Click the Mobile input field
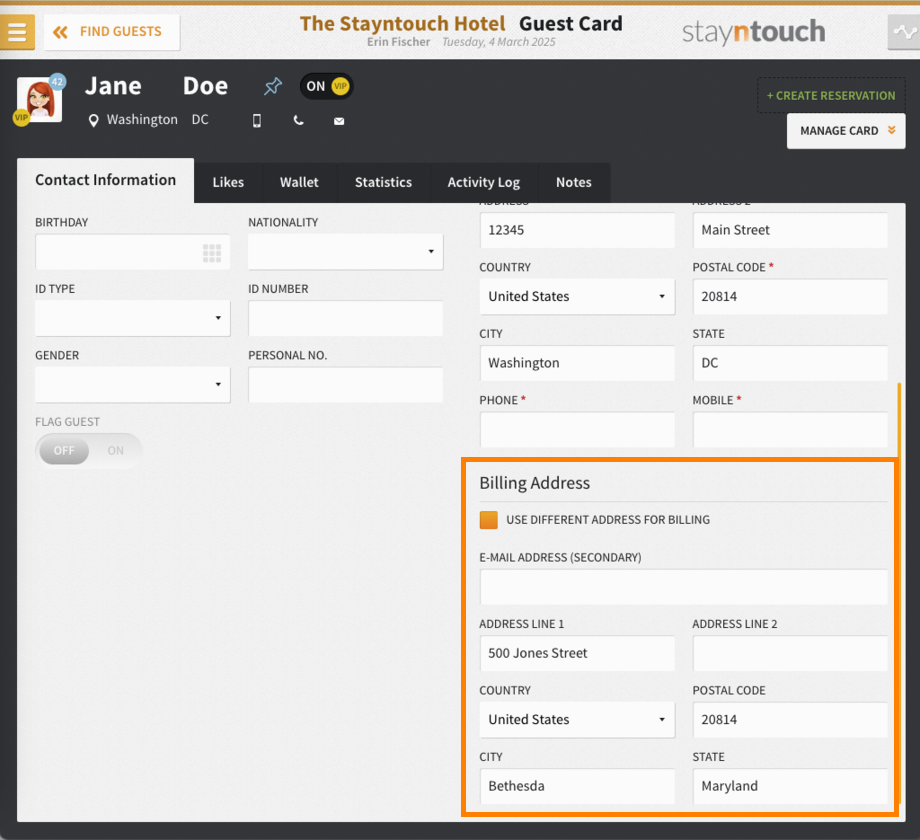 (x=790, y=429)
